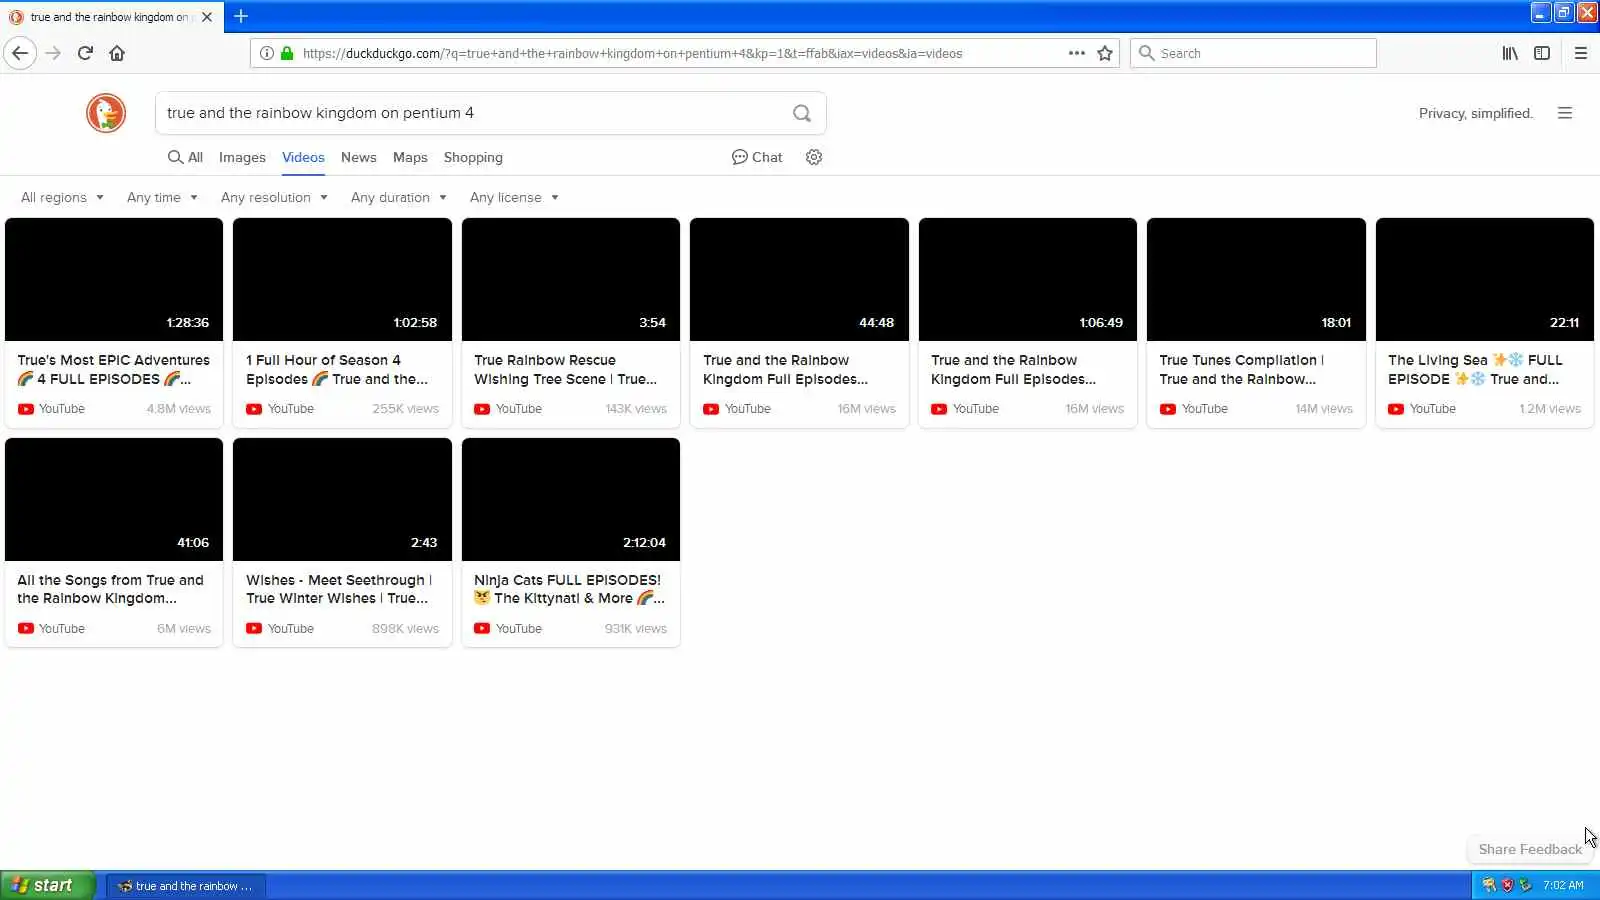Expand the Any time filter

(162, 197)
